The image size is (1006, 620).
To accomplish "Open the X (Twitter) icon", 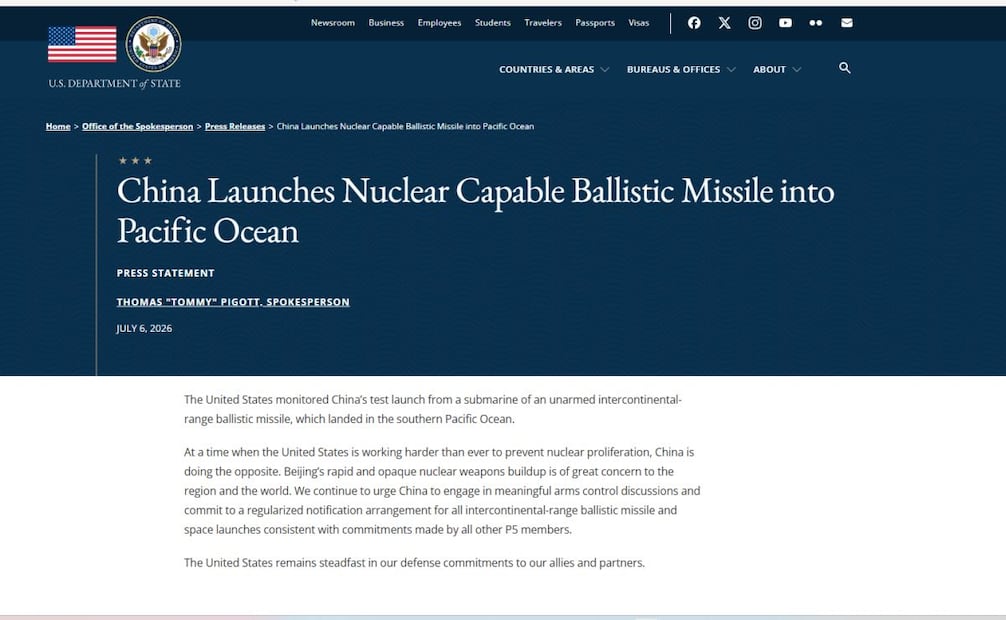I will 724,23.
